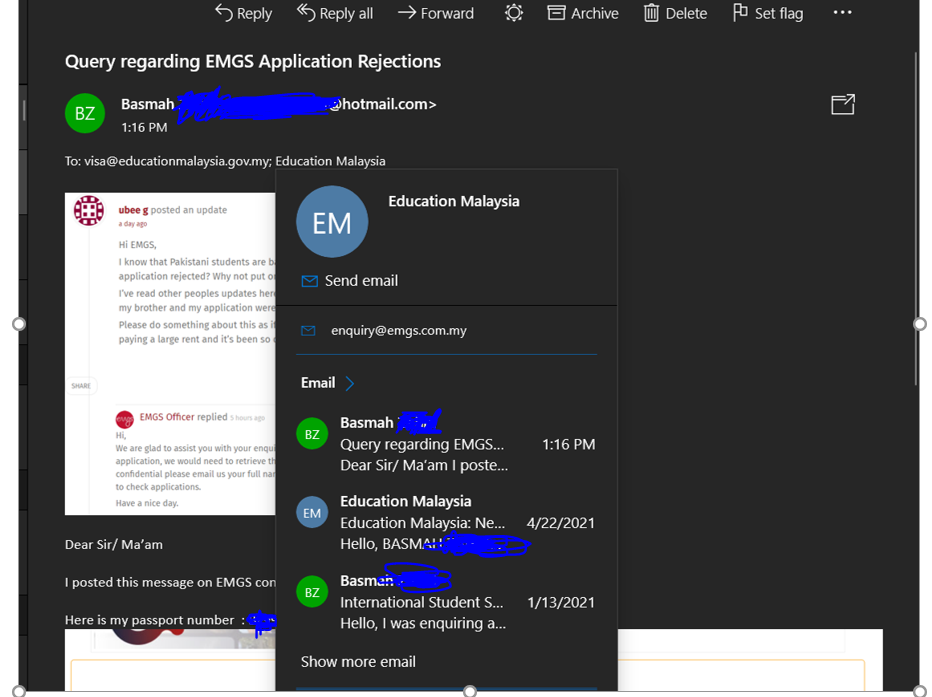Click Reply all in toolbar
This screenshot has width=932, height=697.
tap(335, 13)
